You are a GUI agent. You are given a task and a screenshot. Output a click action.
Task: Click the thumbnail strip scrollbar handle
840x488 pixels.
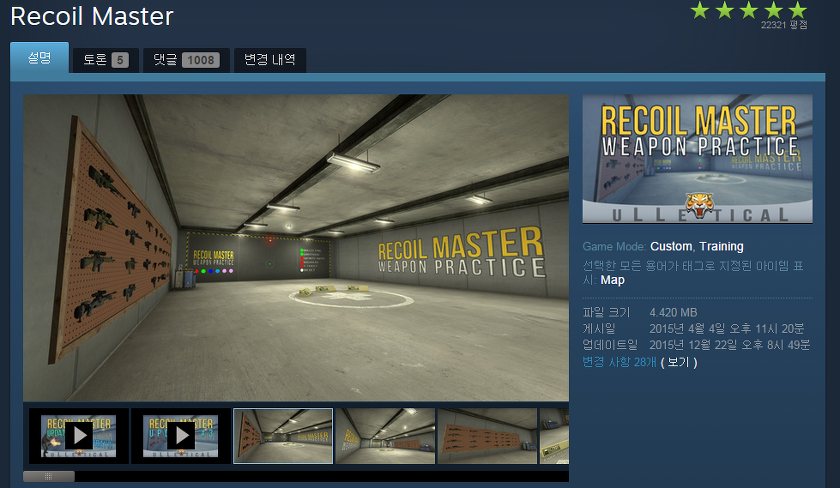49,476
